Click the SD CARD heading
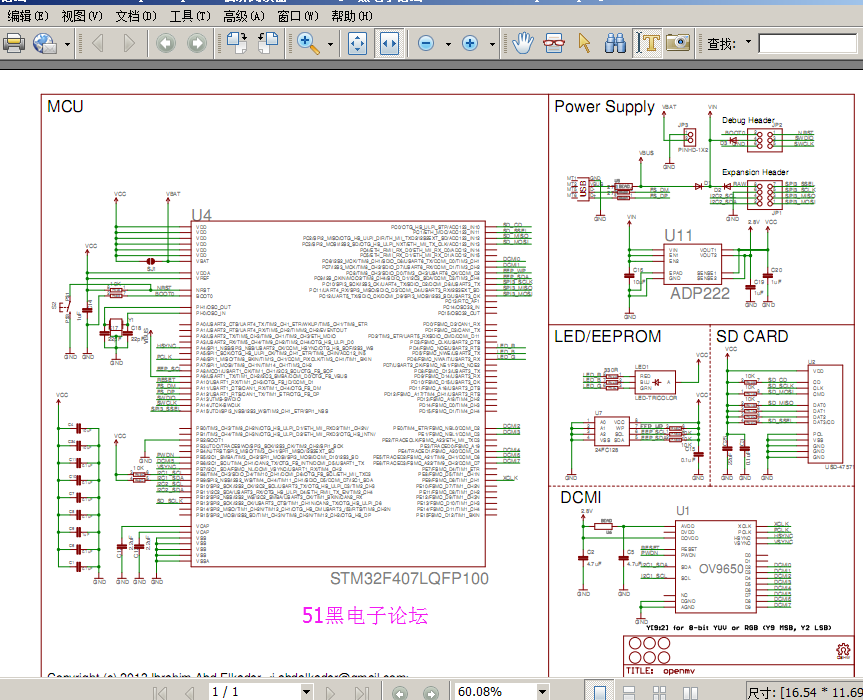This screenshot has height=700, width=863. (x=752, y=336)
